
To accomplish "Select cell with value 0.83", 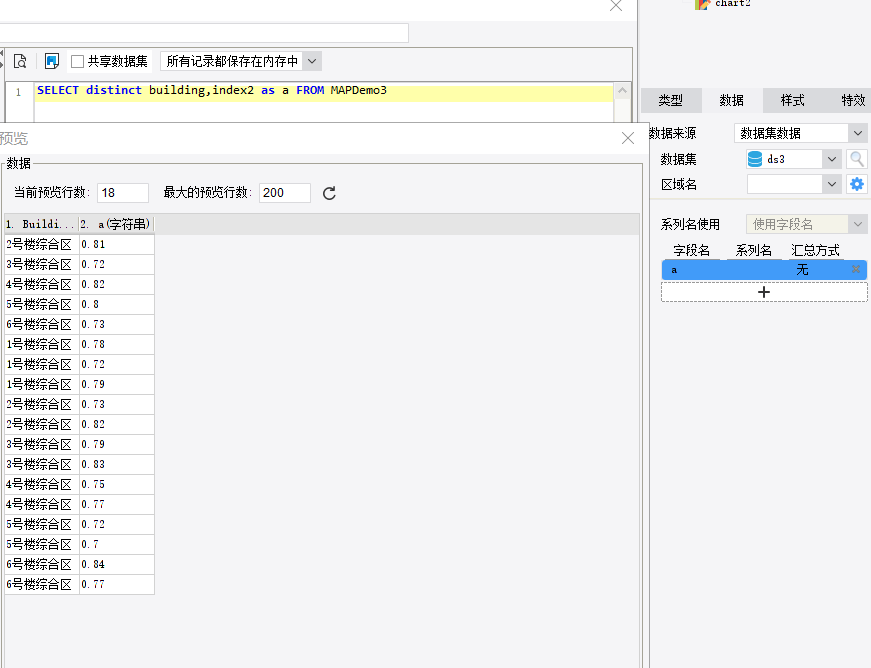I will 117,464.
